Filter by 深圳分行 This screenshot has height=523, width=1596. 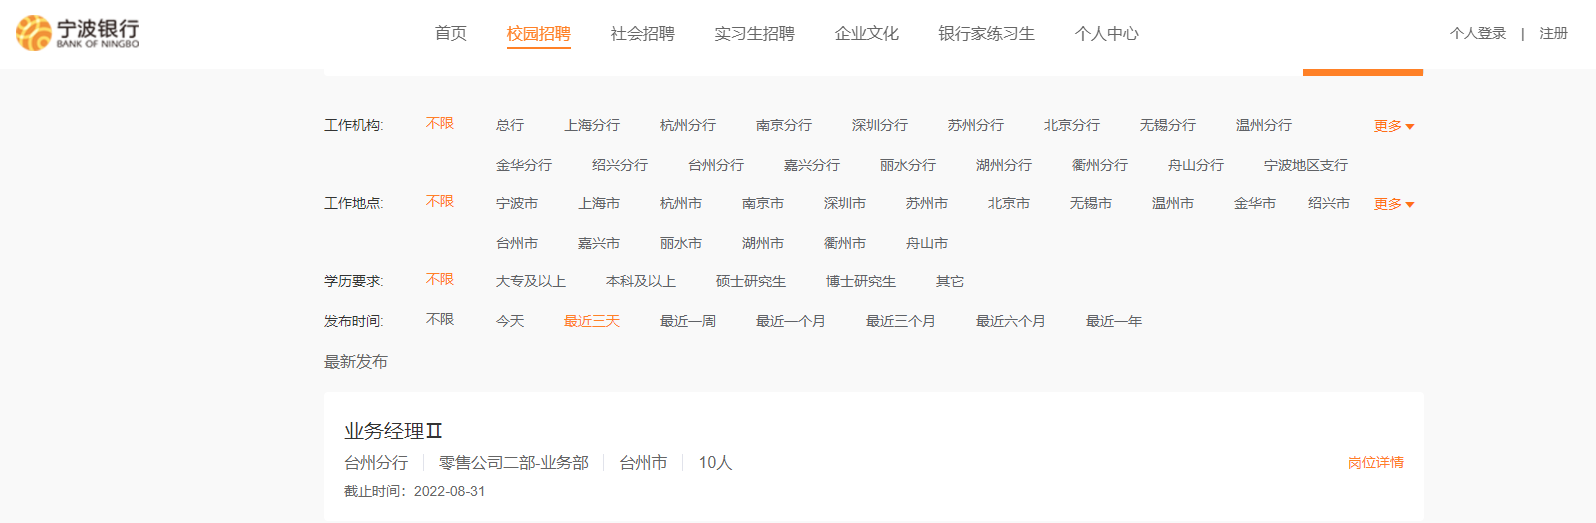(x=880, y=125)
